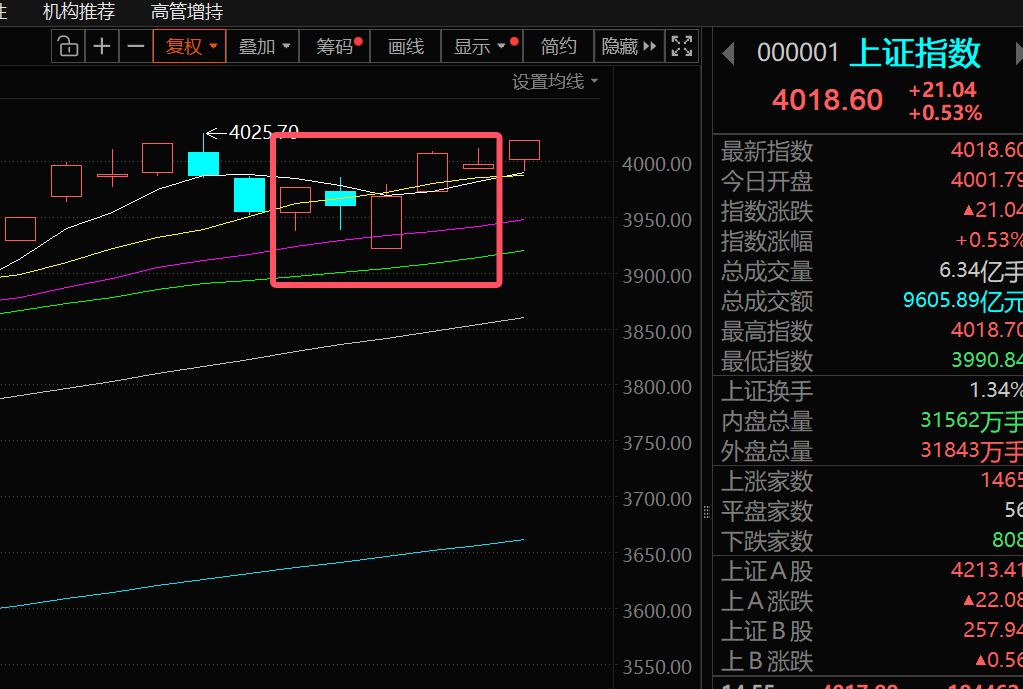Enter fullscreen with the expand icon
This screenshot has height=689, width=1023.
(x=682, y=46)
